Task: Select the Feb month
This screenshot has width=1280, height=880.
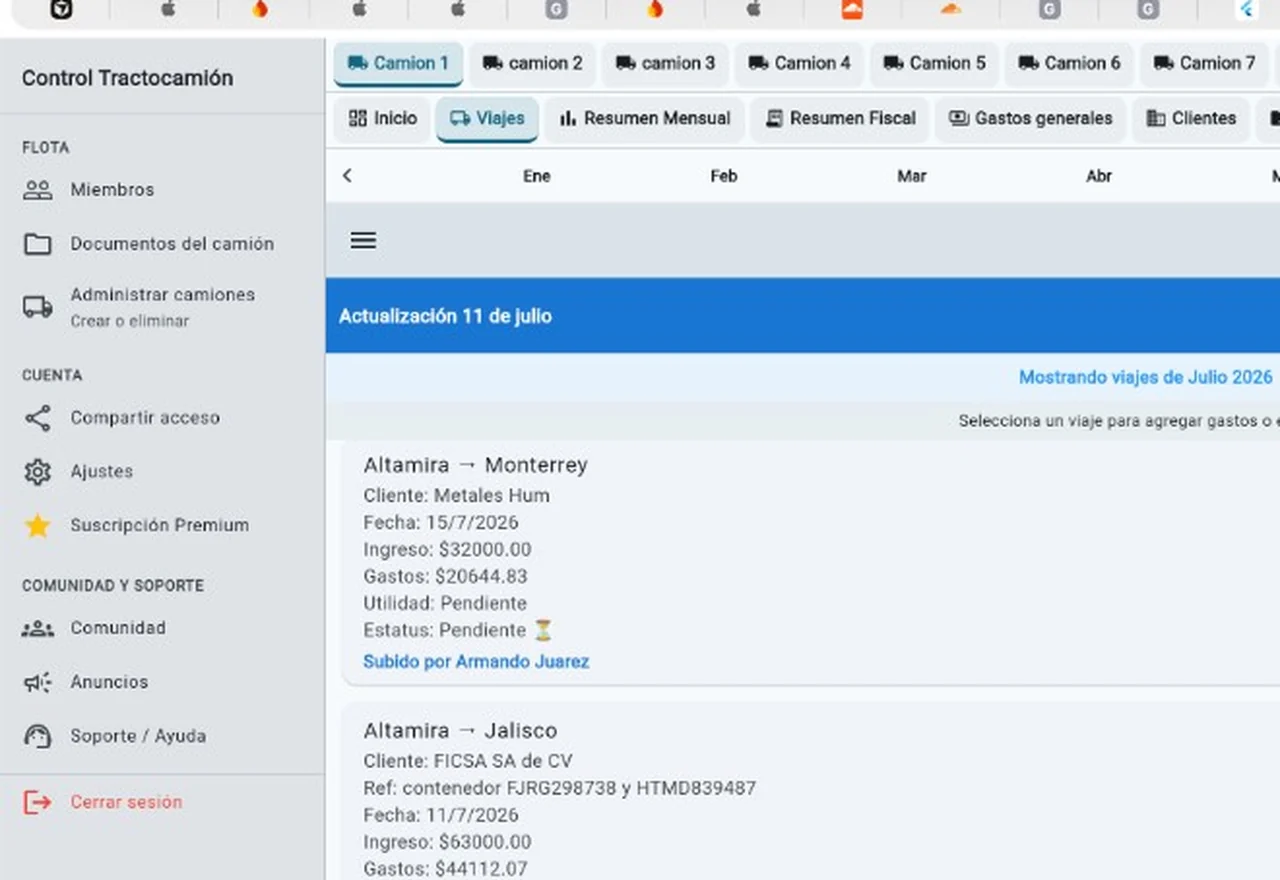Action: click(x=724, y=176)
